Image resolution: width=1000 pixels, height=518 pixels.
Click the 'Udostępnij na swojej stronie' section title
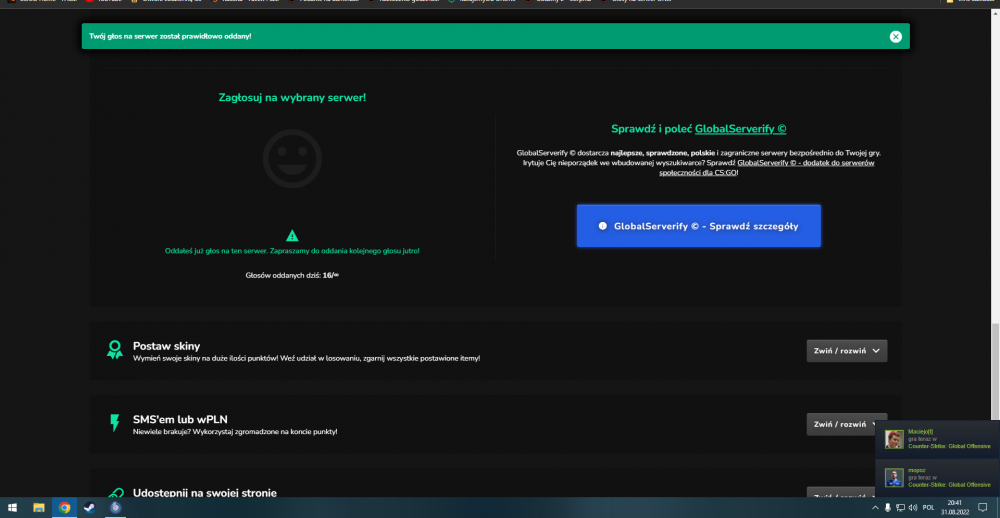coord(205,492)
